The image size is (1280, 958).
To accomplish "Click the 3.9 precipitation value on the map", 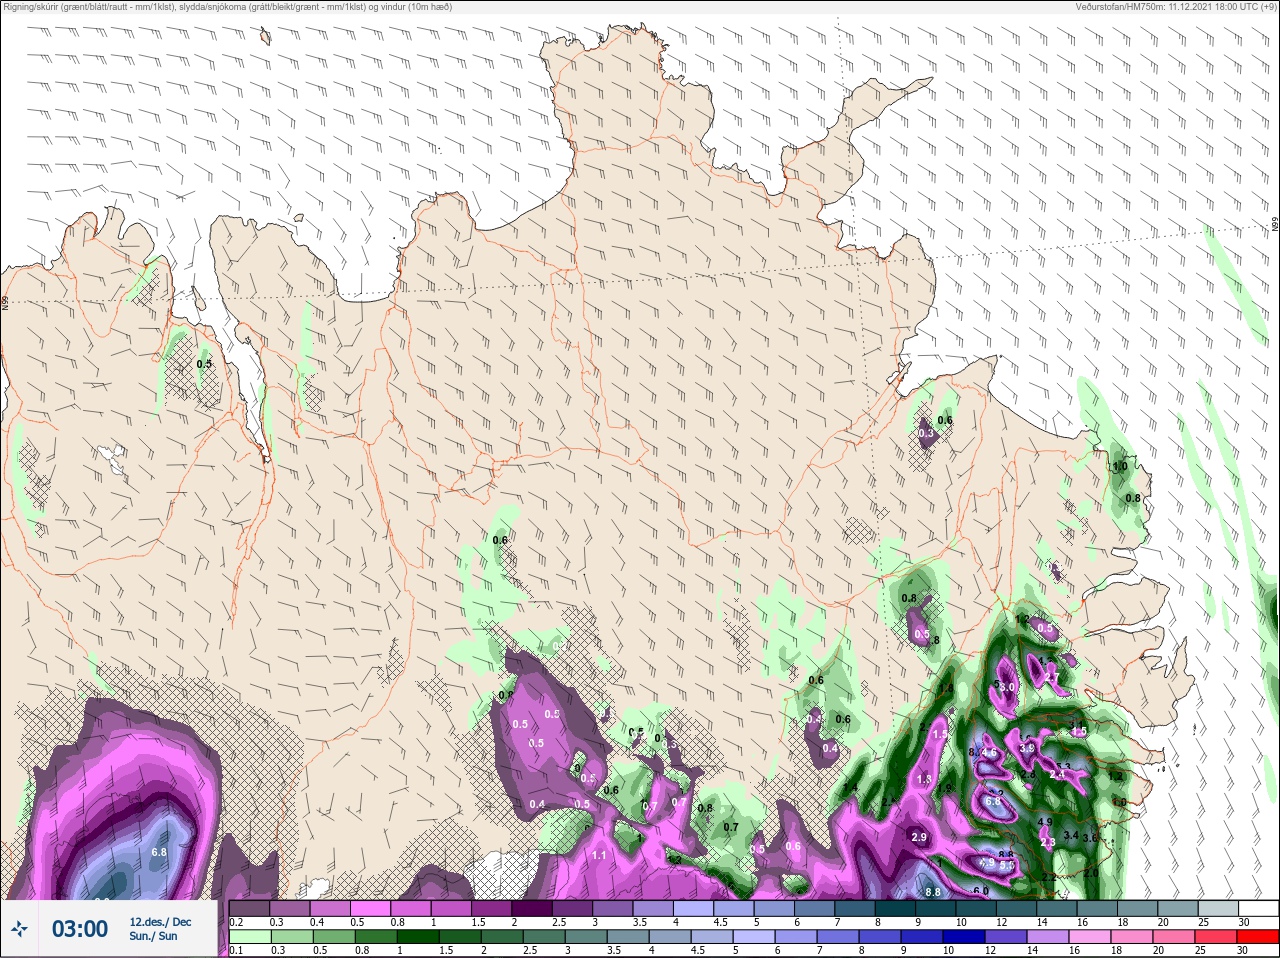I will click(1027, 748).
